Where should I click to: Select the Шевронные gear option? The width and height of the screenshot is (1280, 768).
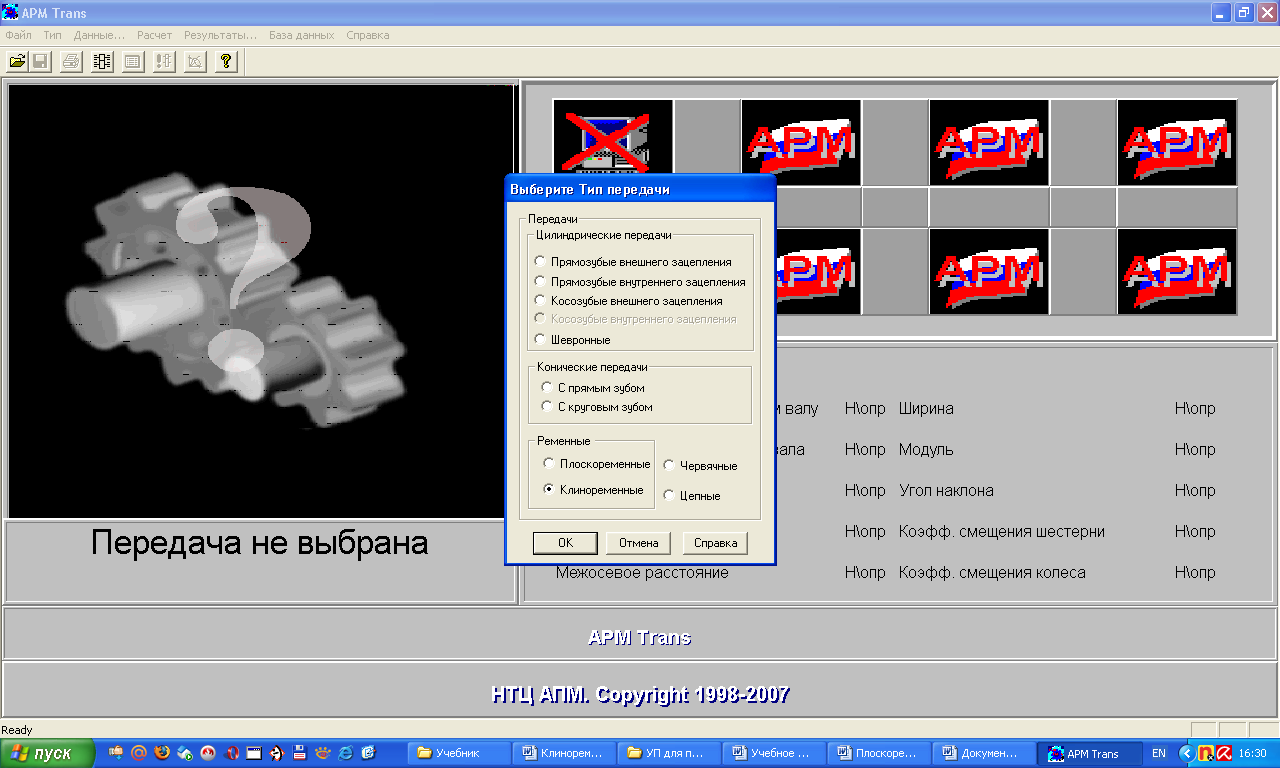click(x=541, y=340)
